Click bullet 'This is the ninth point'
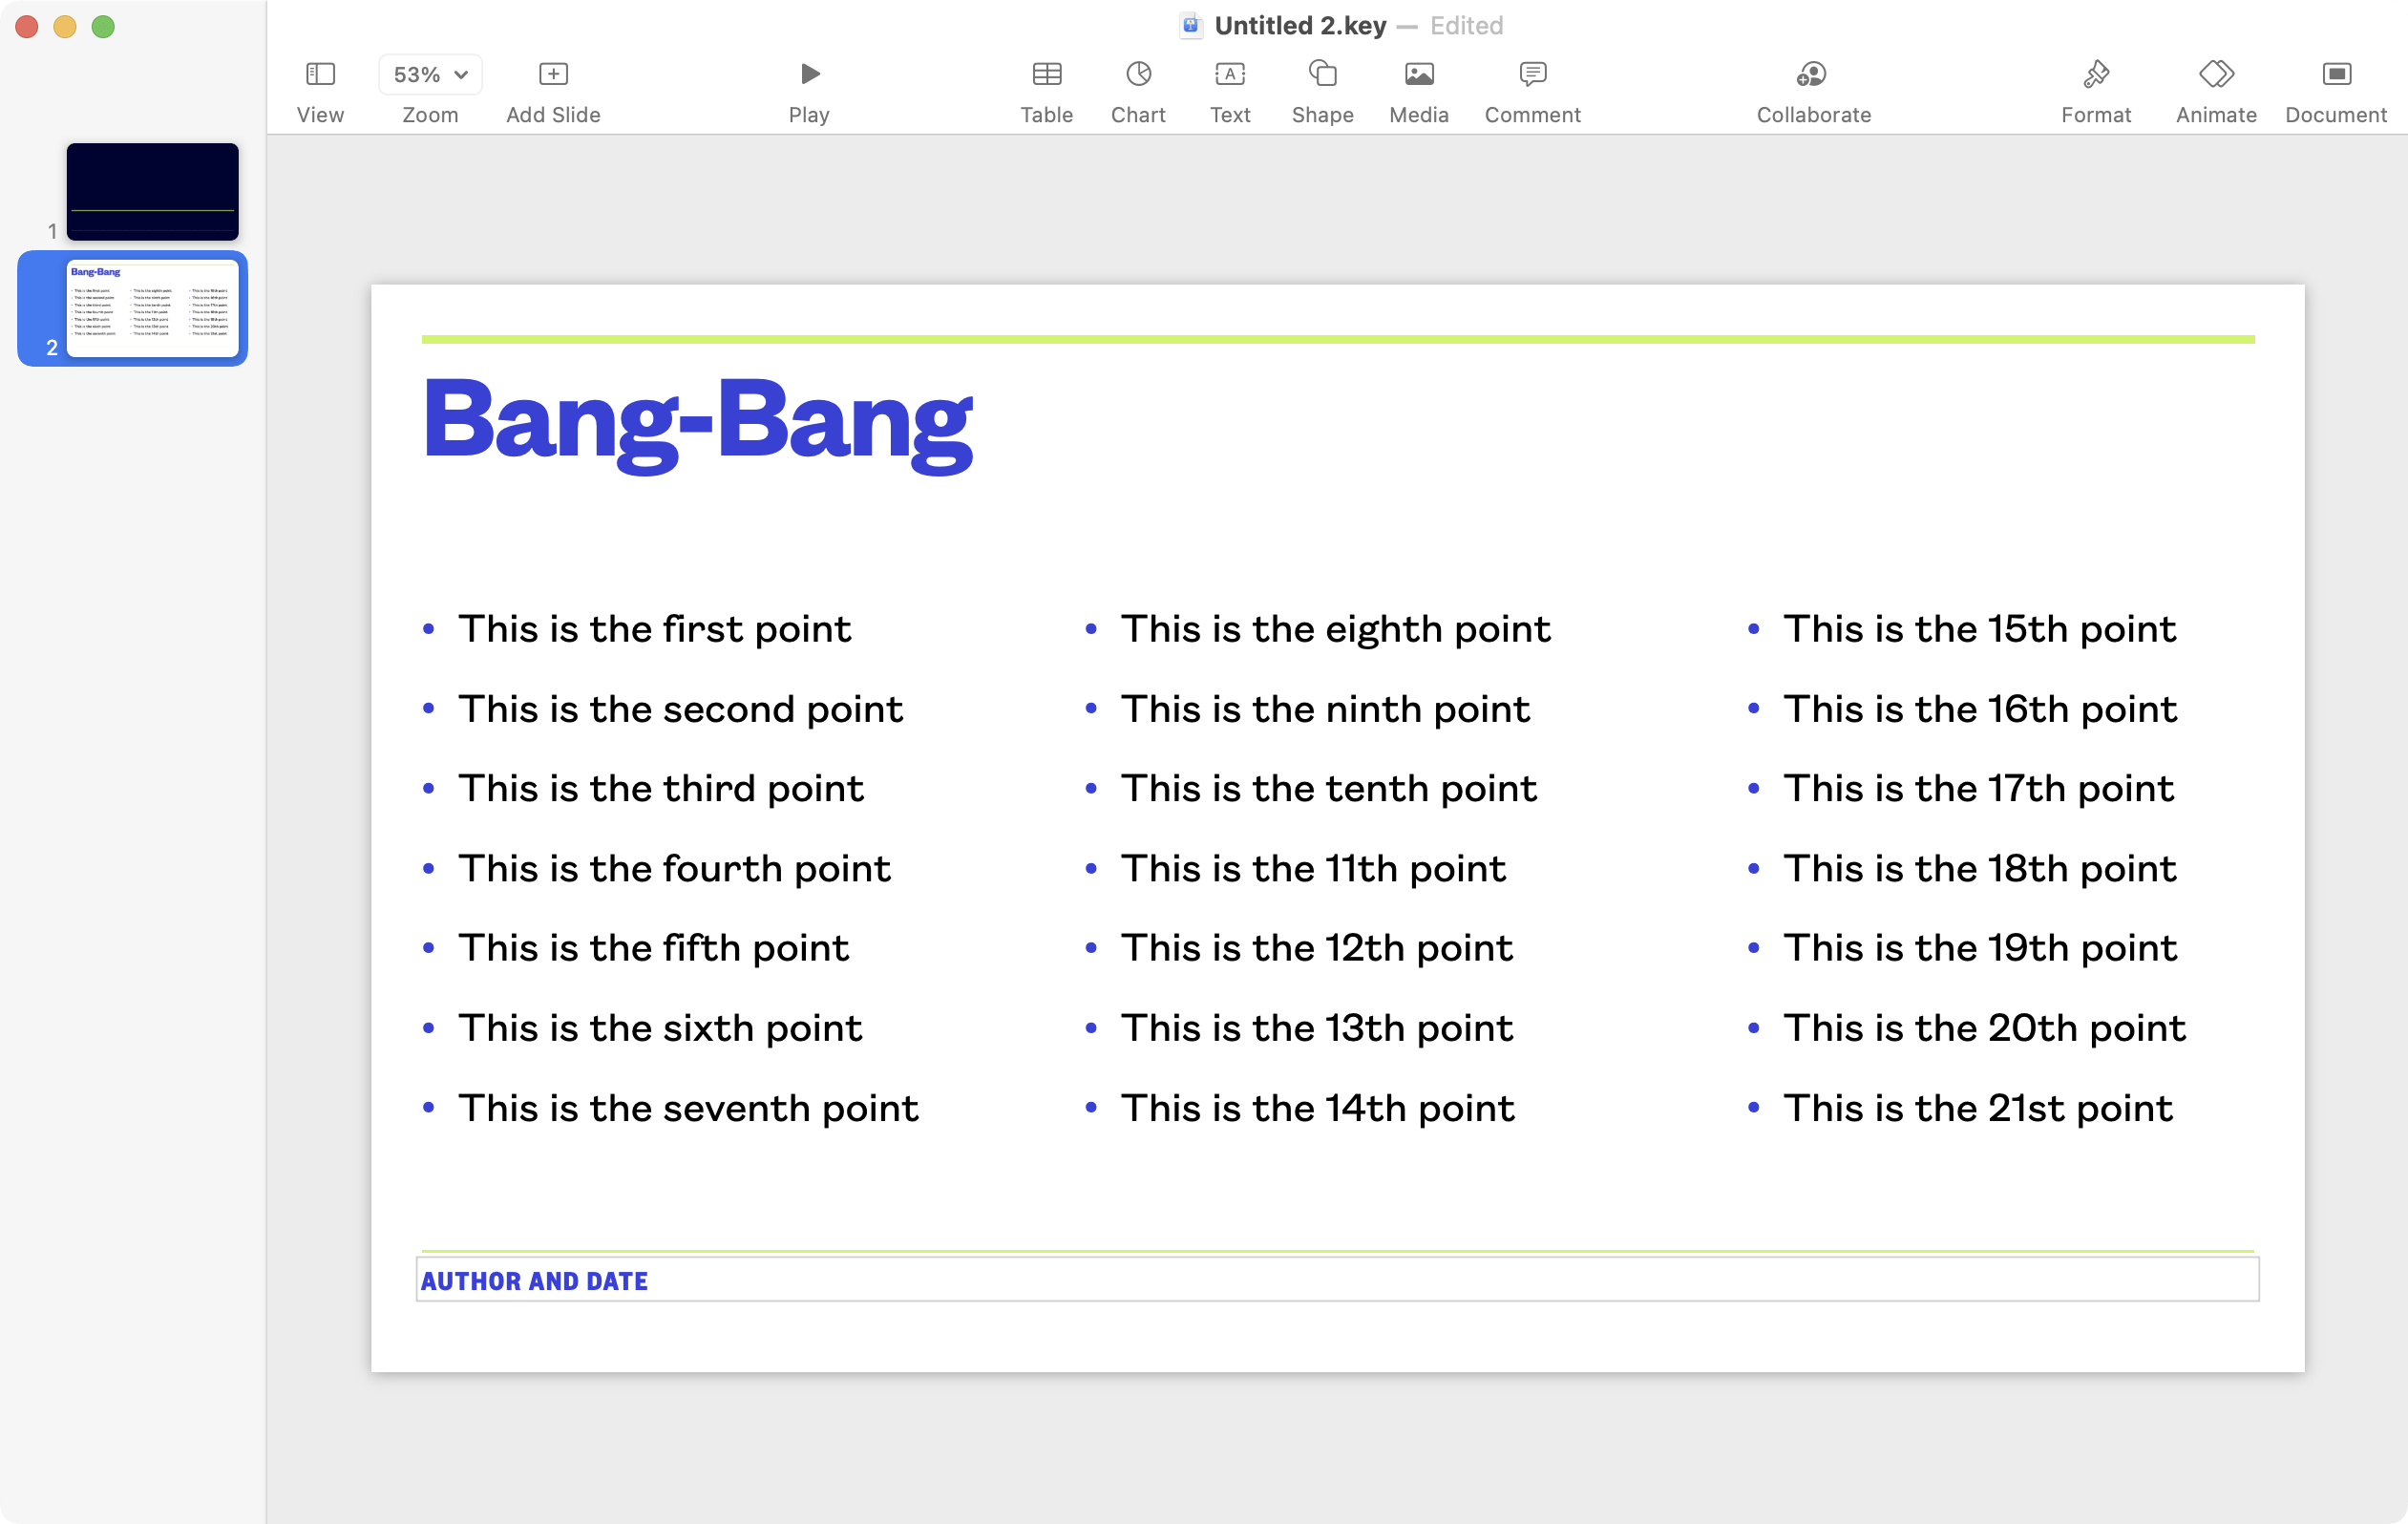Image resolution: width=2408 pixels, height=1524 pixels. (x=1325, y=709)
